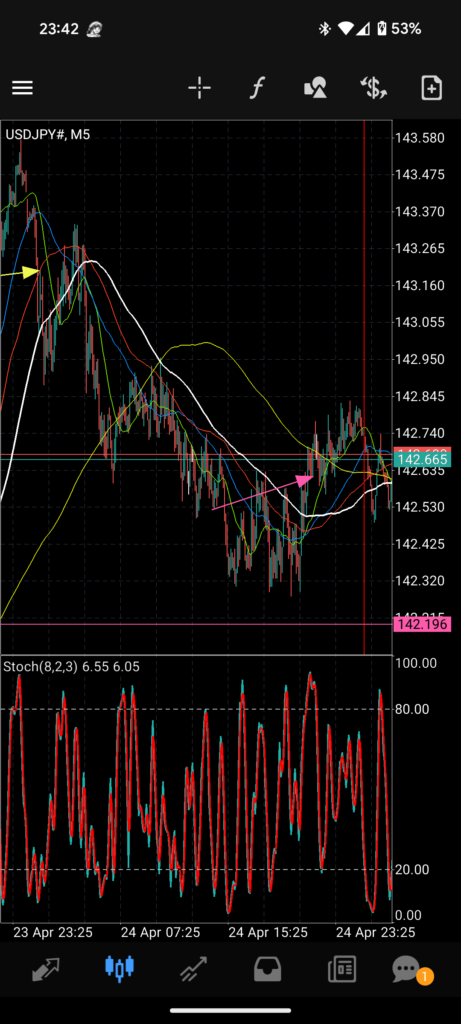461x1024 pixels.
Task: Switch to the Chart candlestick tab
Action: (119, 968)
